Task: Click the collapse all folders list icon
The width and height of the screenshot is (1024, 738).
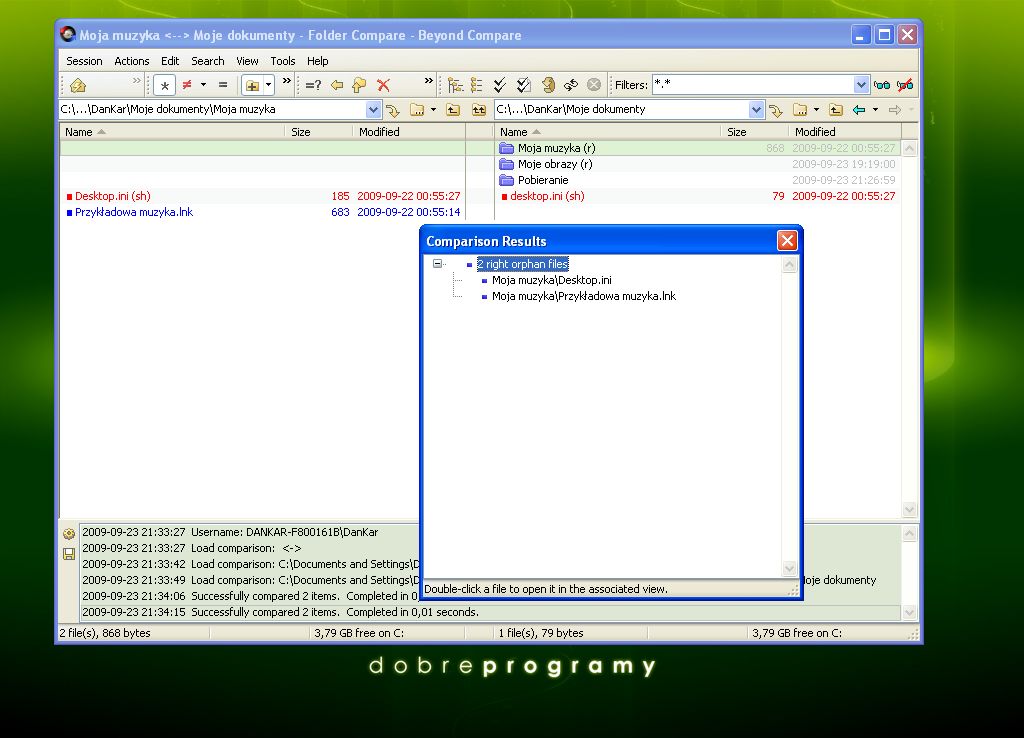Action: coord(477,85)
